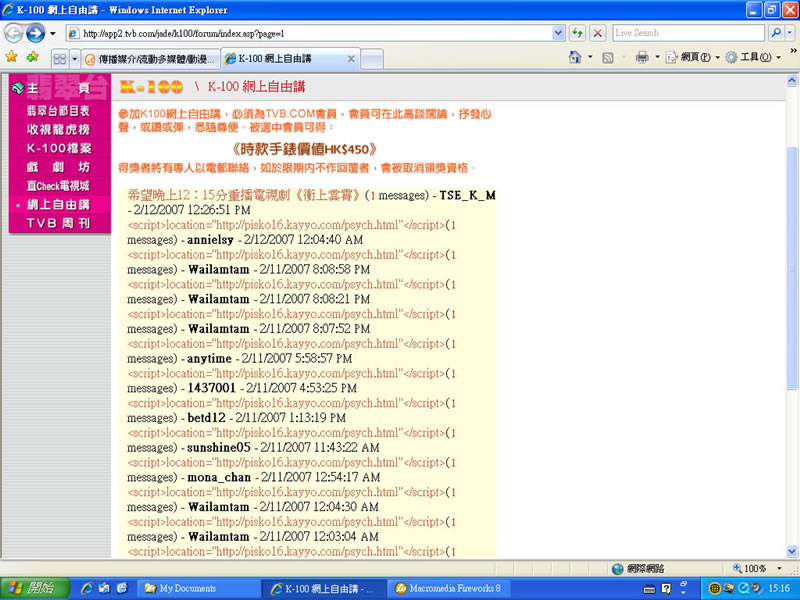Refresh the current page
800x600 pixels.
tap(578, 34)
